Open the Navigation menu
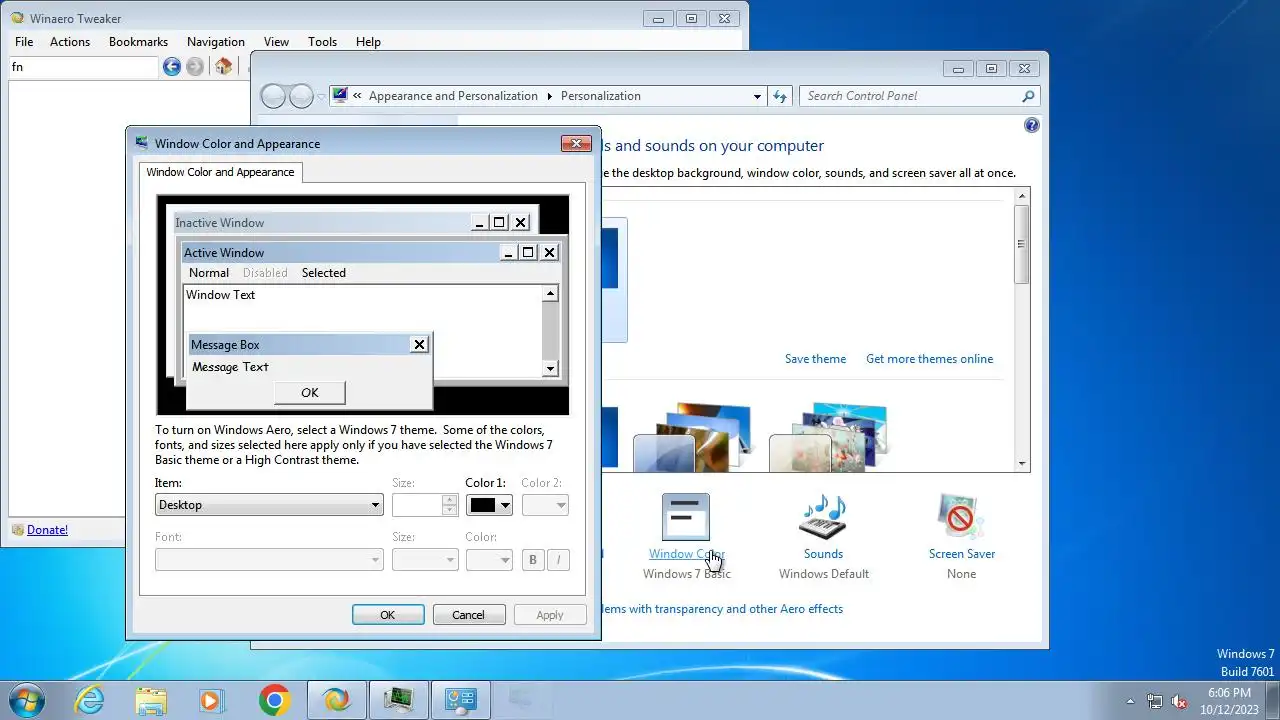Screen dimensions: 1280x720 click(x=216, y=42)
